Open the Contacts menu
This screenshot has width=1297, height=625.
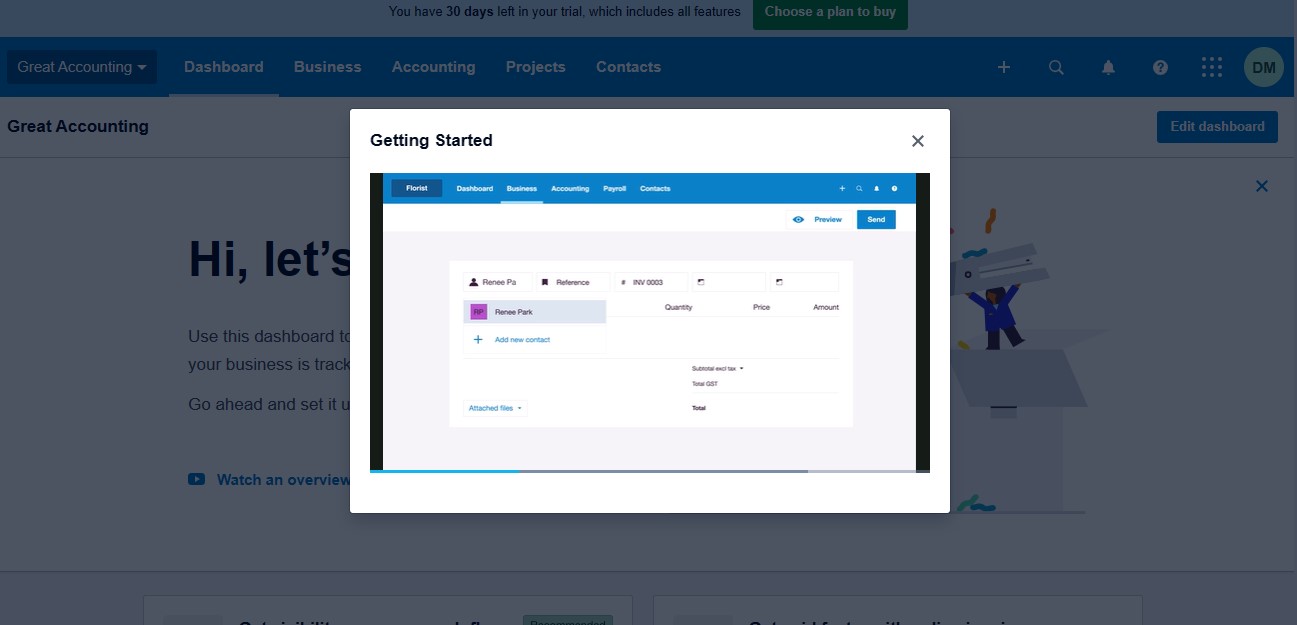pyautogui.click(x=628, y=67)
